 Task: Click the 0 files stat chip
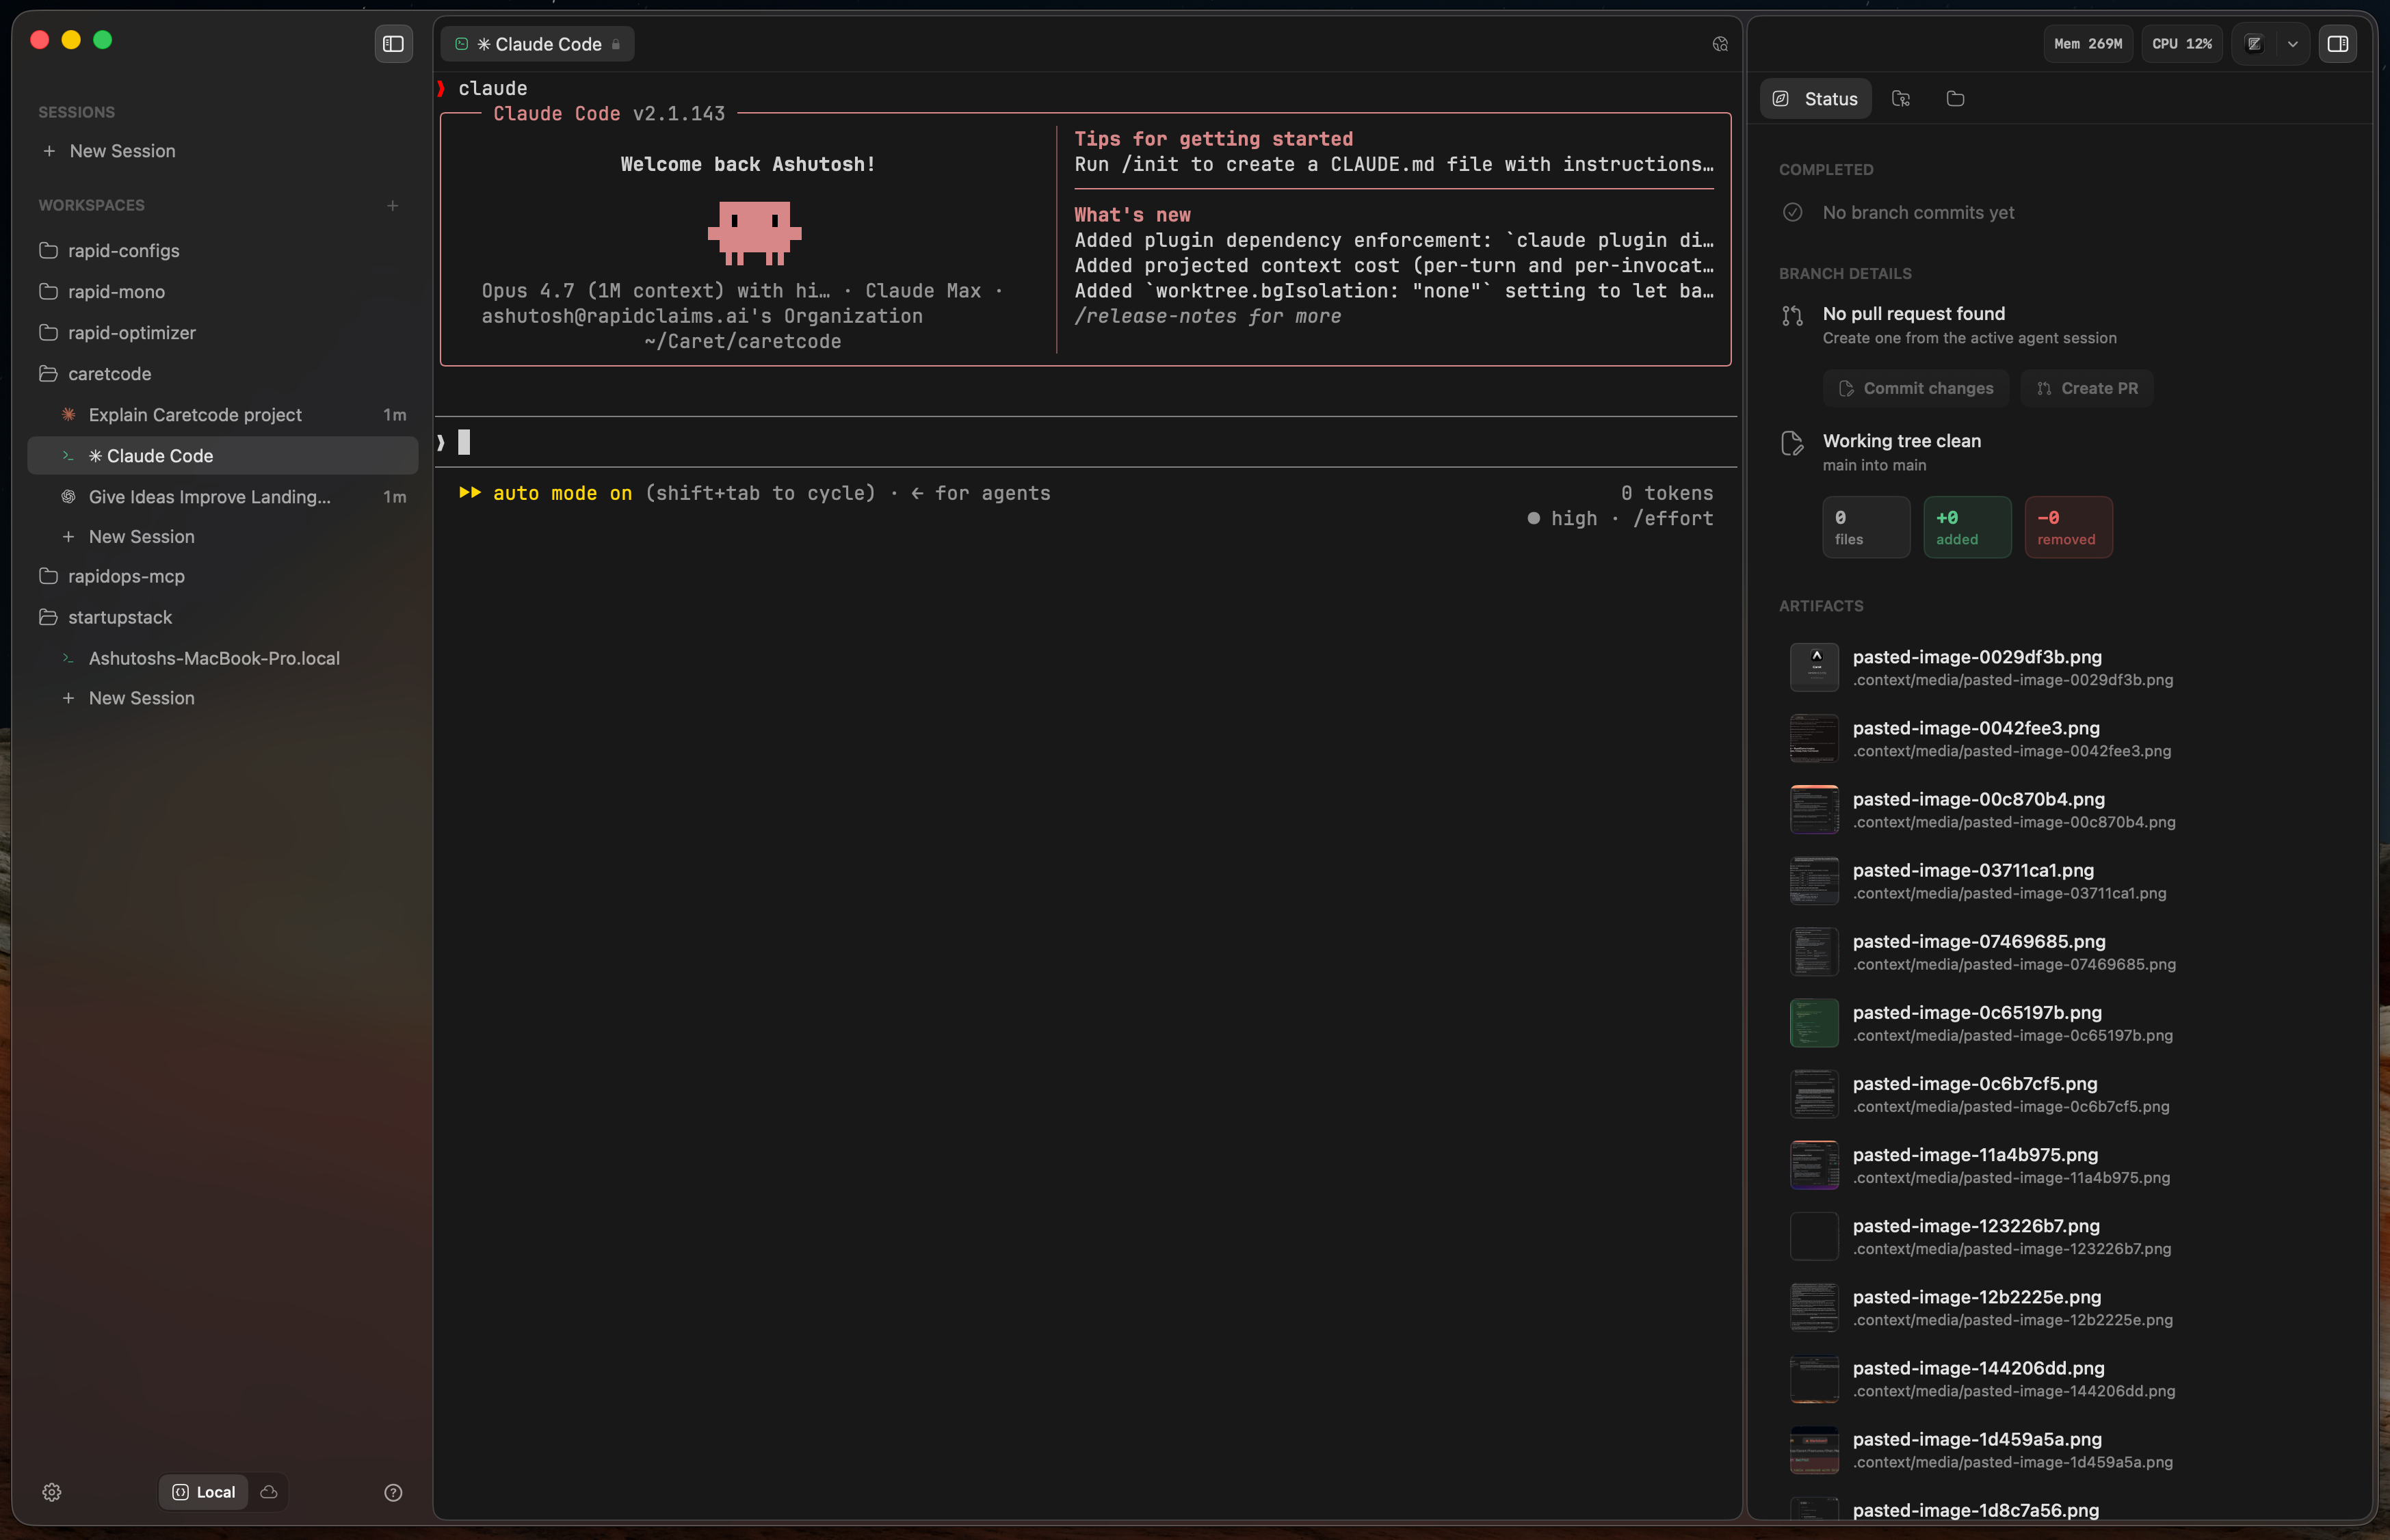[1866, 527]
